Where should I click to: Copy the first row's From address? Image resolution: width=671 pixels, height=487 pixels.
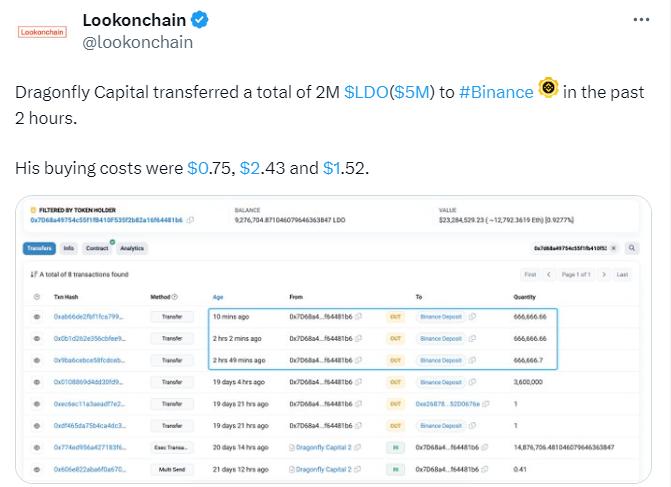tap(358, 316)
